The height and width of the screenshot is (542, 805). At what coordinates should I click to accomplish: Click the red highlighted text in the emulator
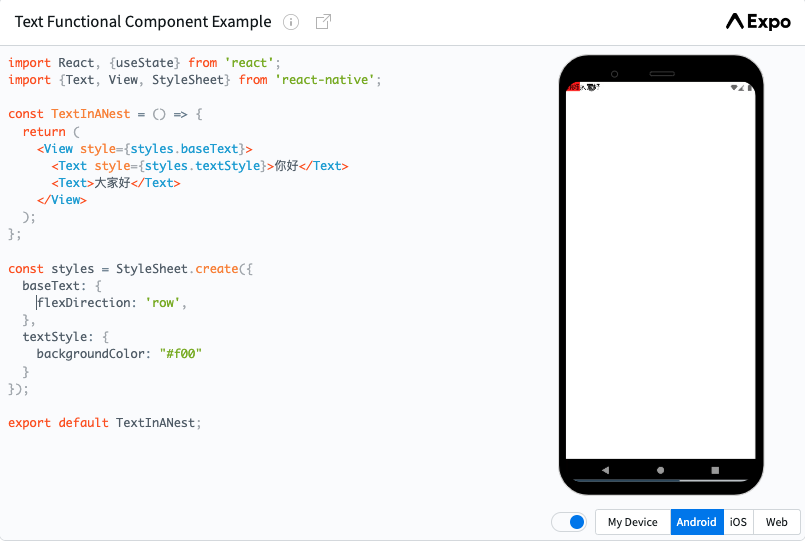click(573, 87)
